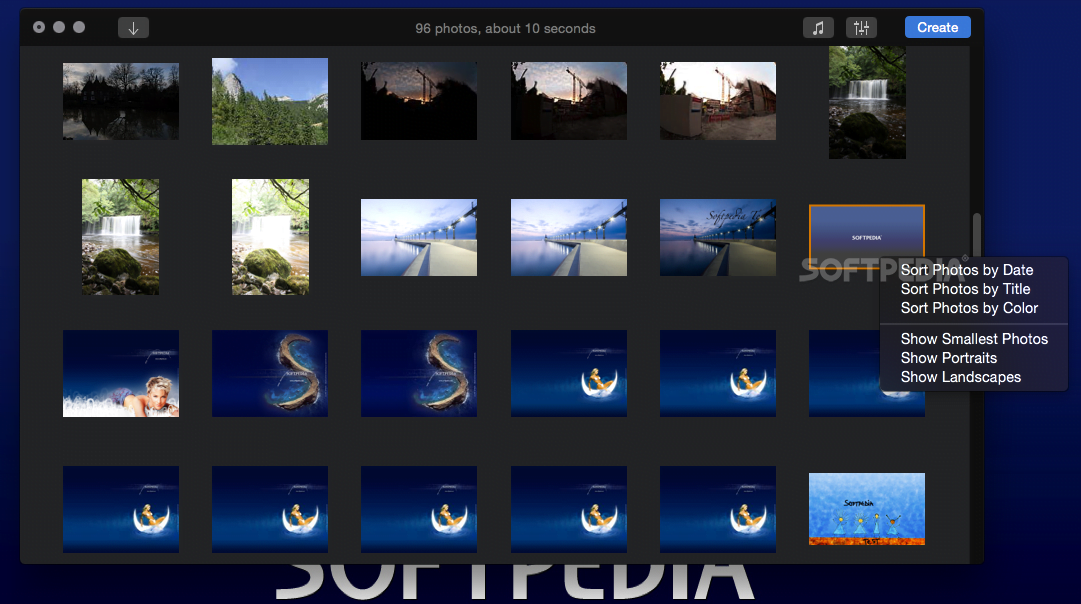Click the import down-arrow toolbar button
This screenshot has width=1081, height=604.
[133, 28]
